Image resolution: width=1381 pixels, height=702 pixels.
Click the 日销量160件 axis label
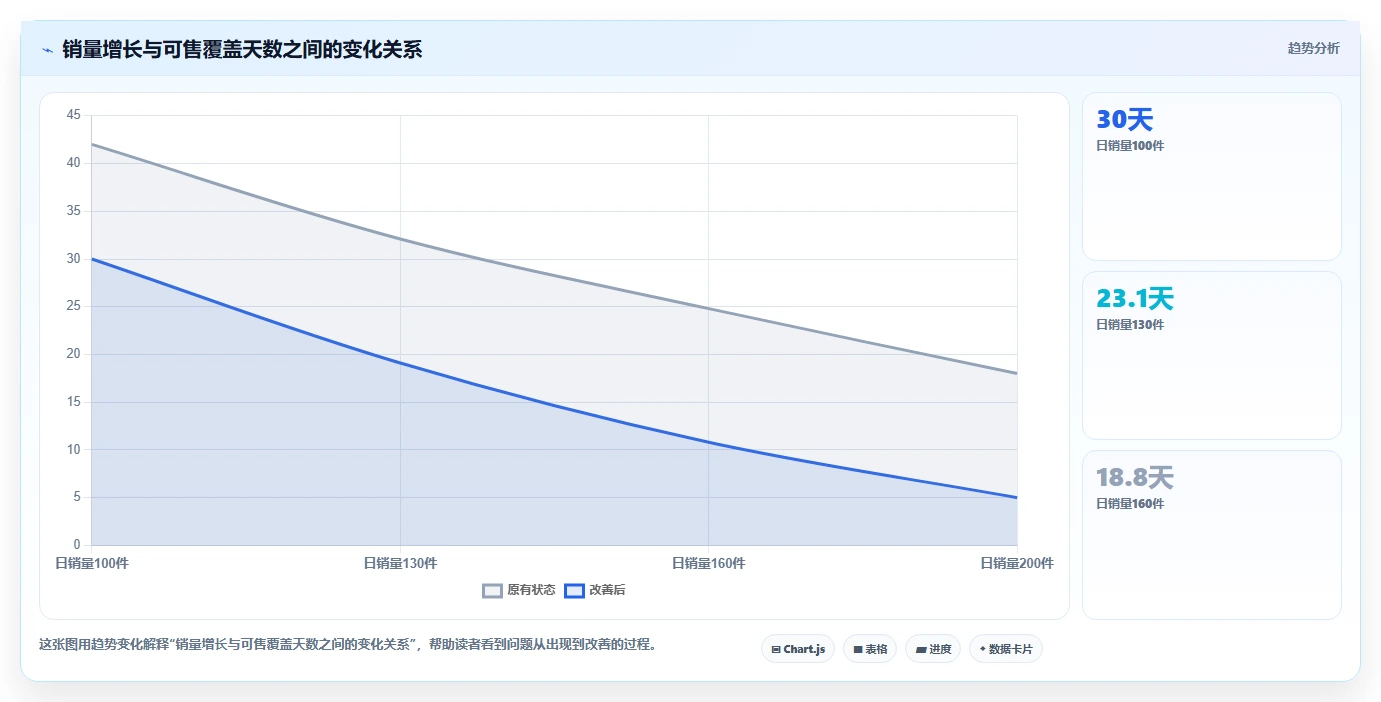708,563
